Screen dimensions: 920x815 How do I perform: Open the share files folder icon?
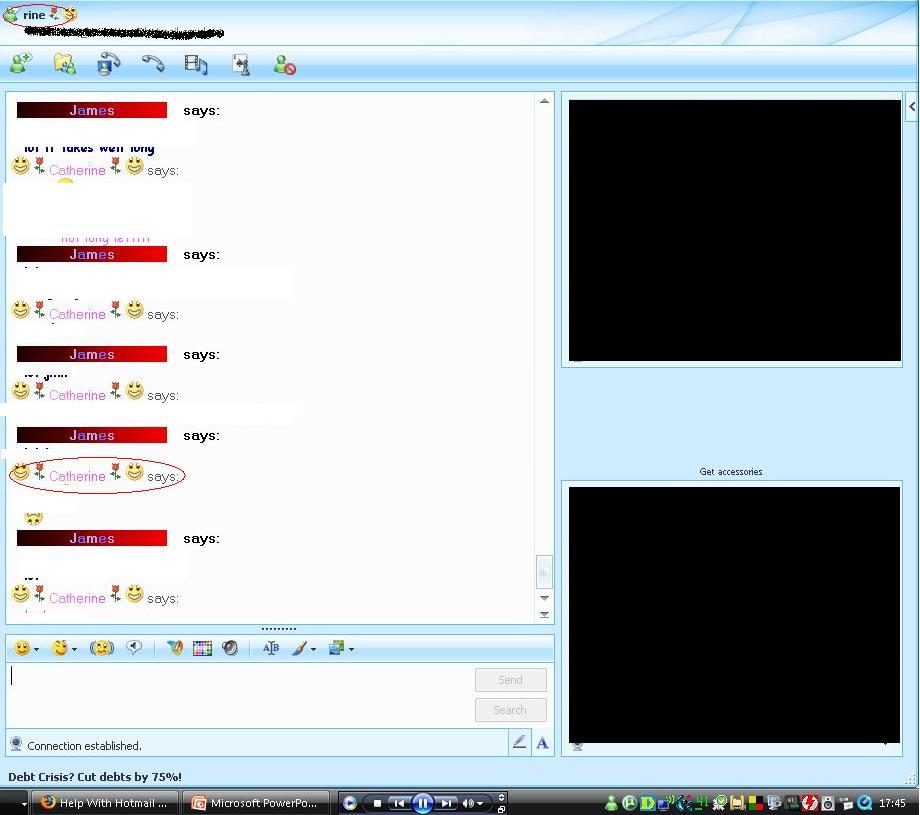pyautogui.click(x=65, y=65)
